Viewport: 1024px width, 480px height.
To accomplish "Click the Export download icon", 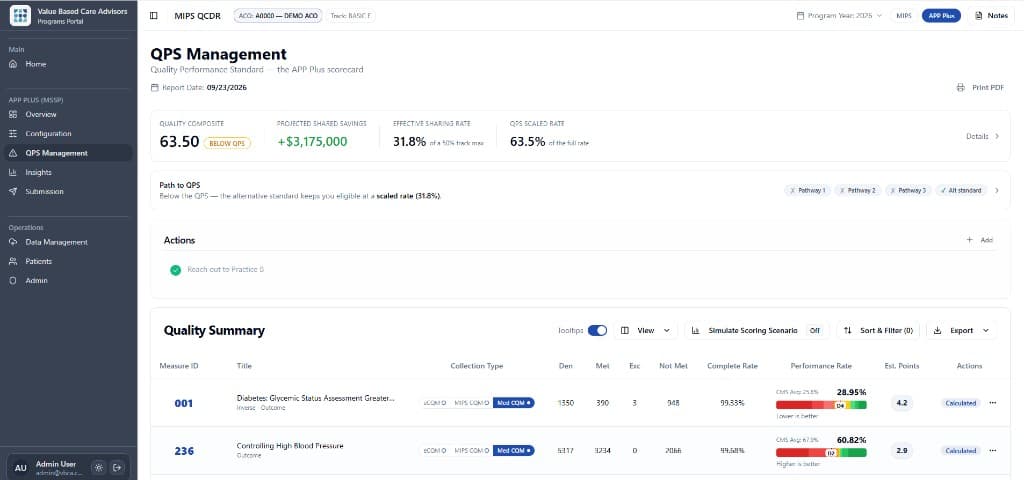I will point(938,330).
